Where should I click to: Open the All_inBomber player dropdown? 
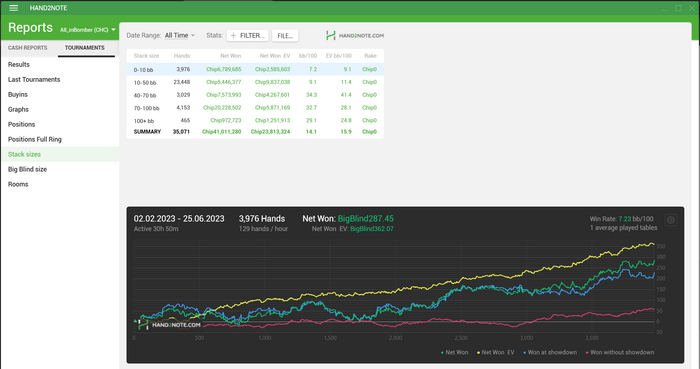click(x=88, y=30)
